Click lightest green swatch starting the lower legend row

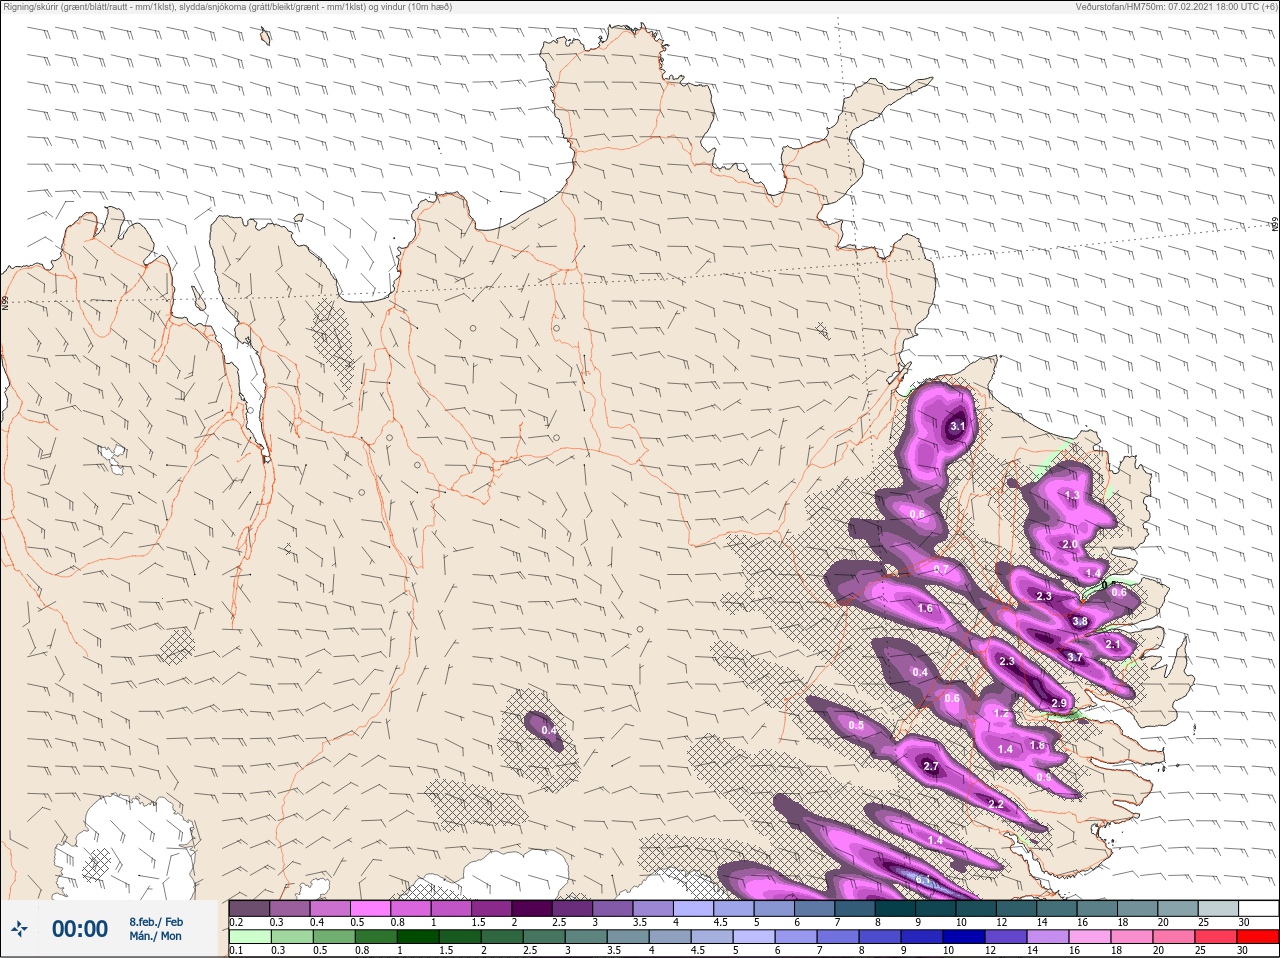point(250,937)
